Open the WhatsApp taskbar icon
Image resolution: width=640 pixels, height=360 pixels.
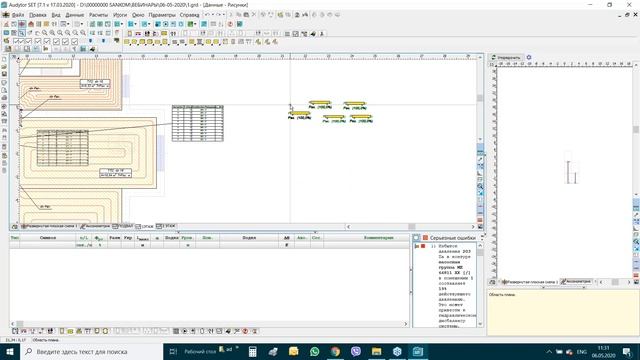click(x=314, y=351)
